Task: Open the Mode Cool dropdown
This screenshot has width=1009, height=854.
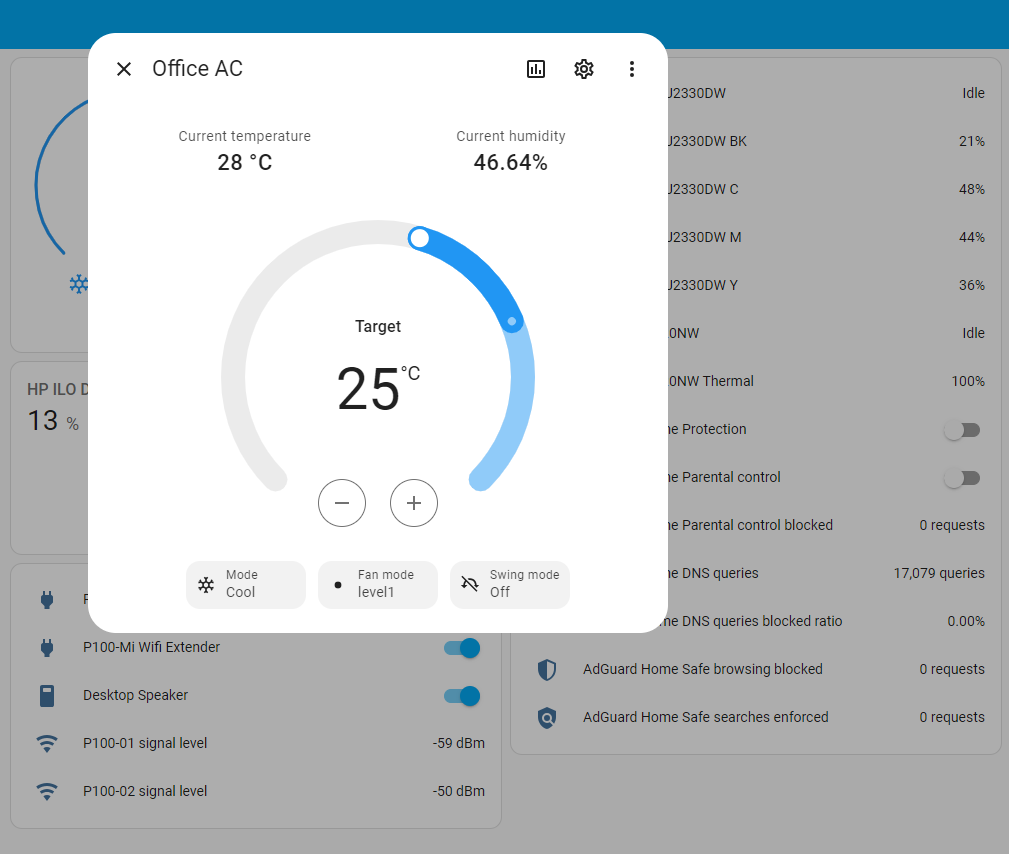Action: (246, 585)
